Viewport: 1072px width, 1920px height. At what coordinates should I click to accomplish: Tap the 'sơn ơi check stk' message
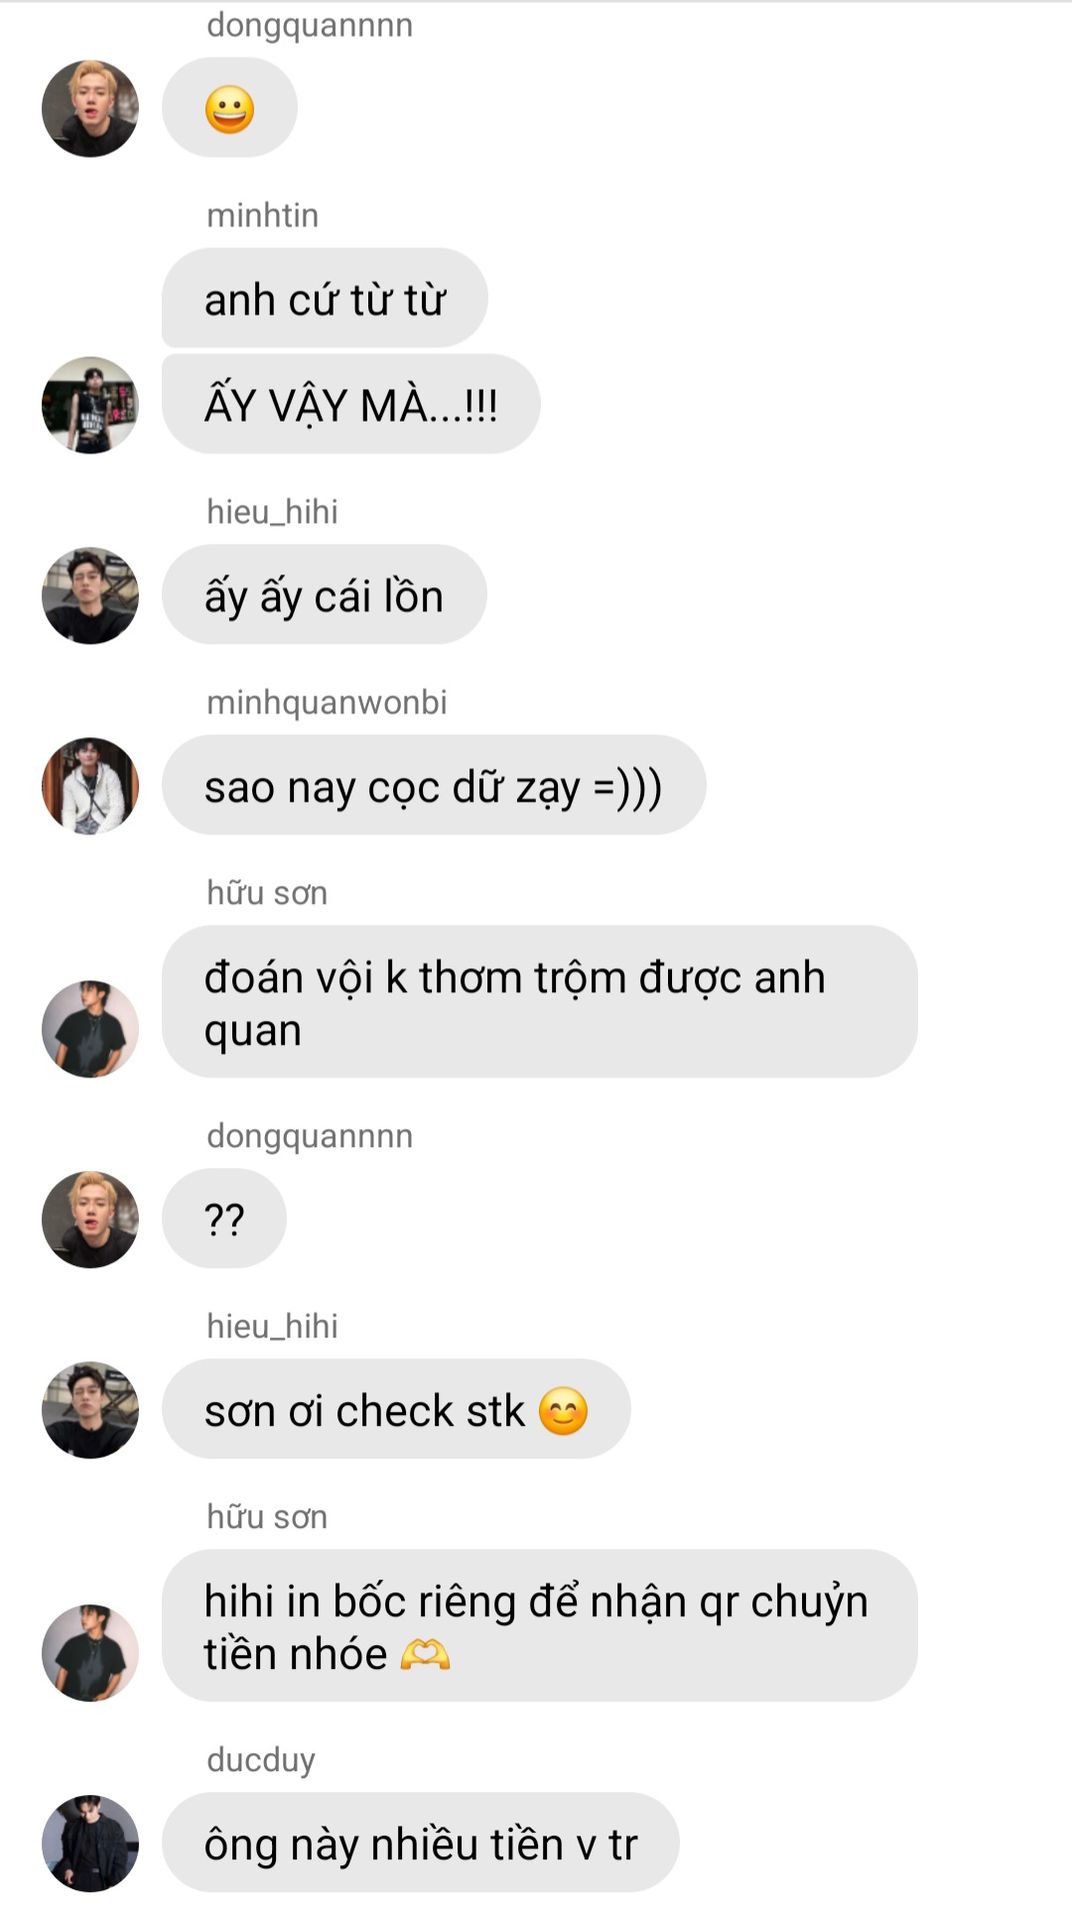[x=396, y=1409]
